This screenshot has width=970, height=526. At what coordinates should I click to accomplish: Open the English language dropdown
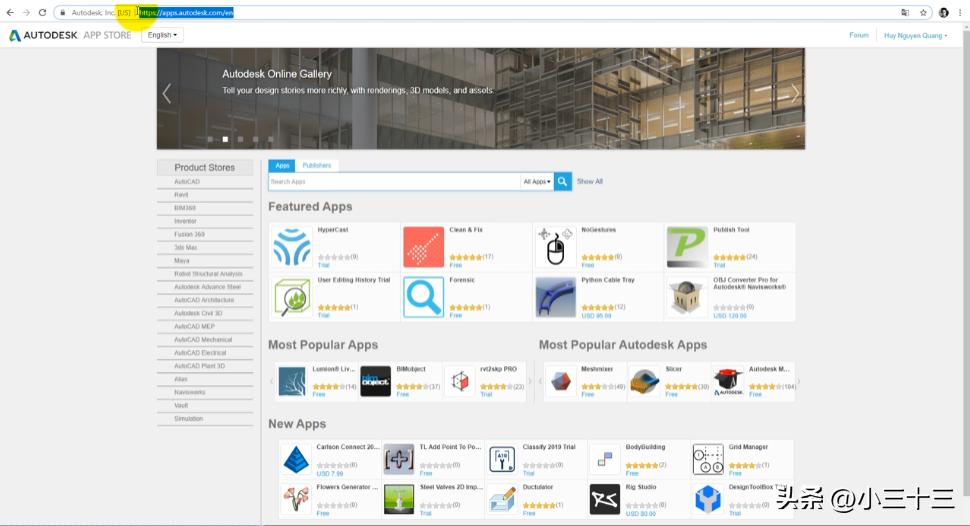point(162,35)
